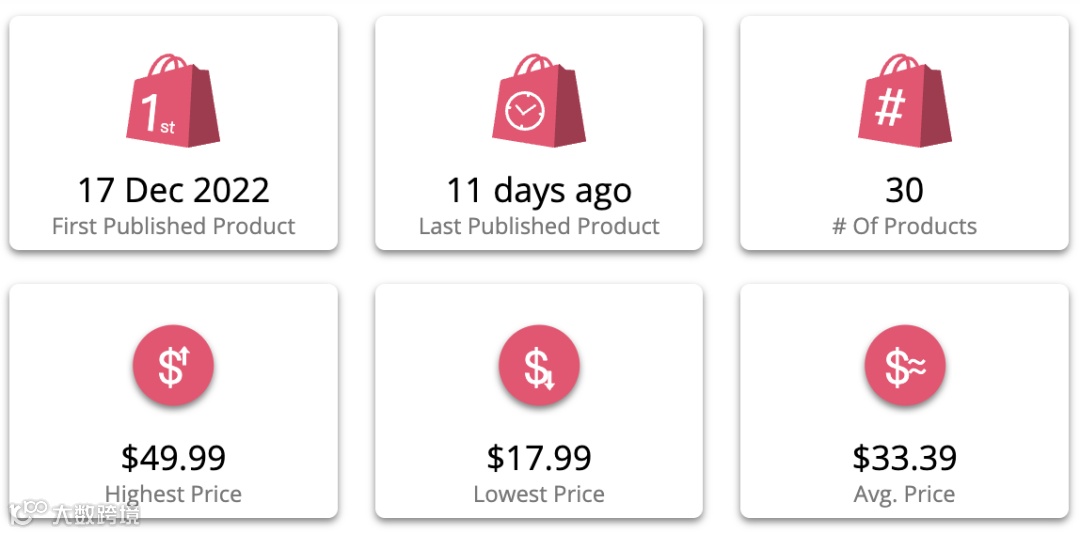Click the clock shopping bag icon
This screenshot has width=1080, height=534.
coord(539,101)
